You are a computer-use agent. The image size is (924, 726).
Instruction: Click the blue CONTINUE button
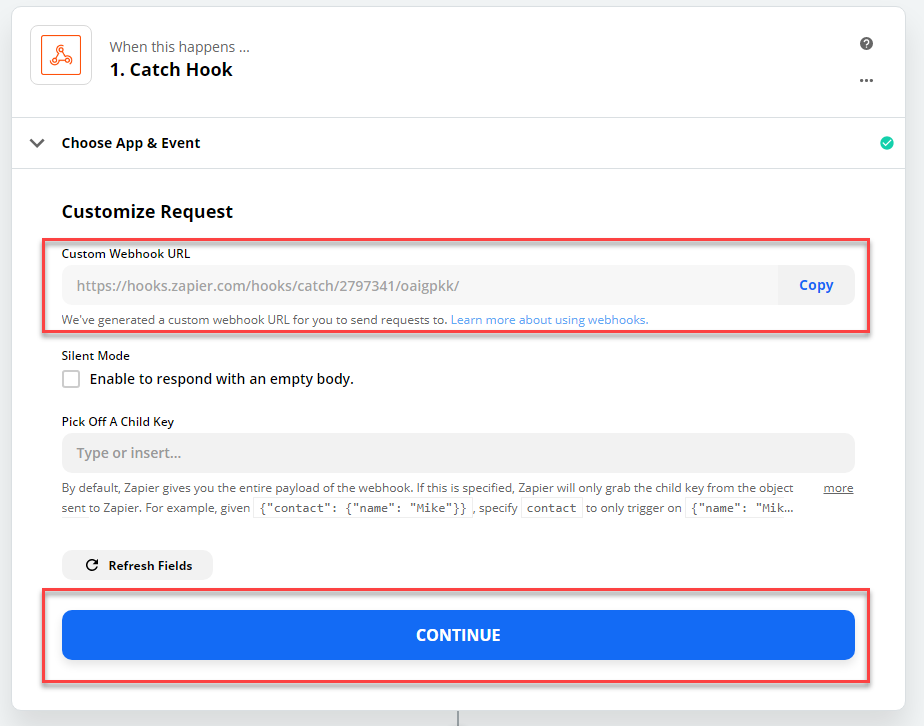tap(458, 635)
